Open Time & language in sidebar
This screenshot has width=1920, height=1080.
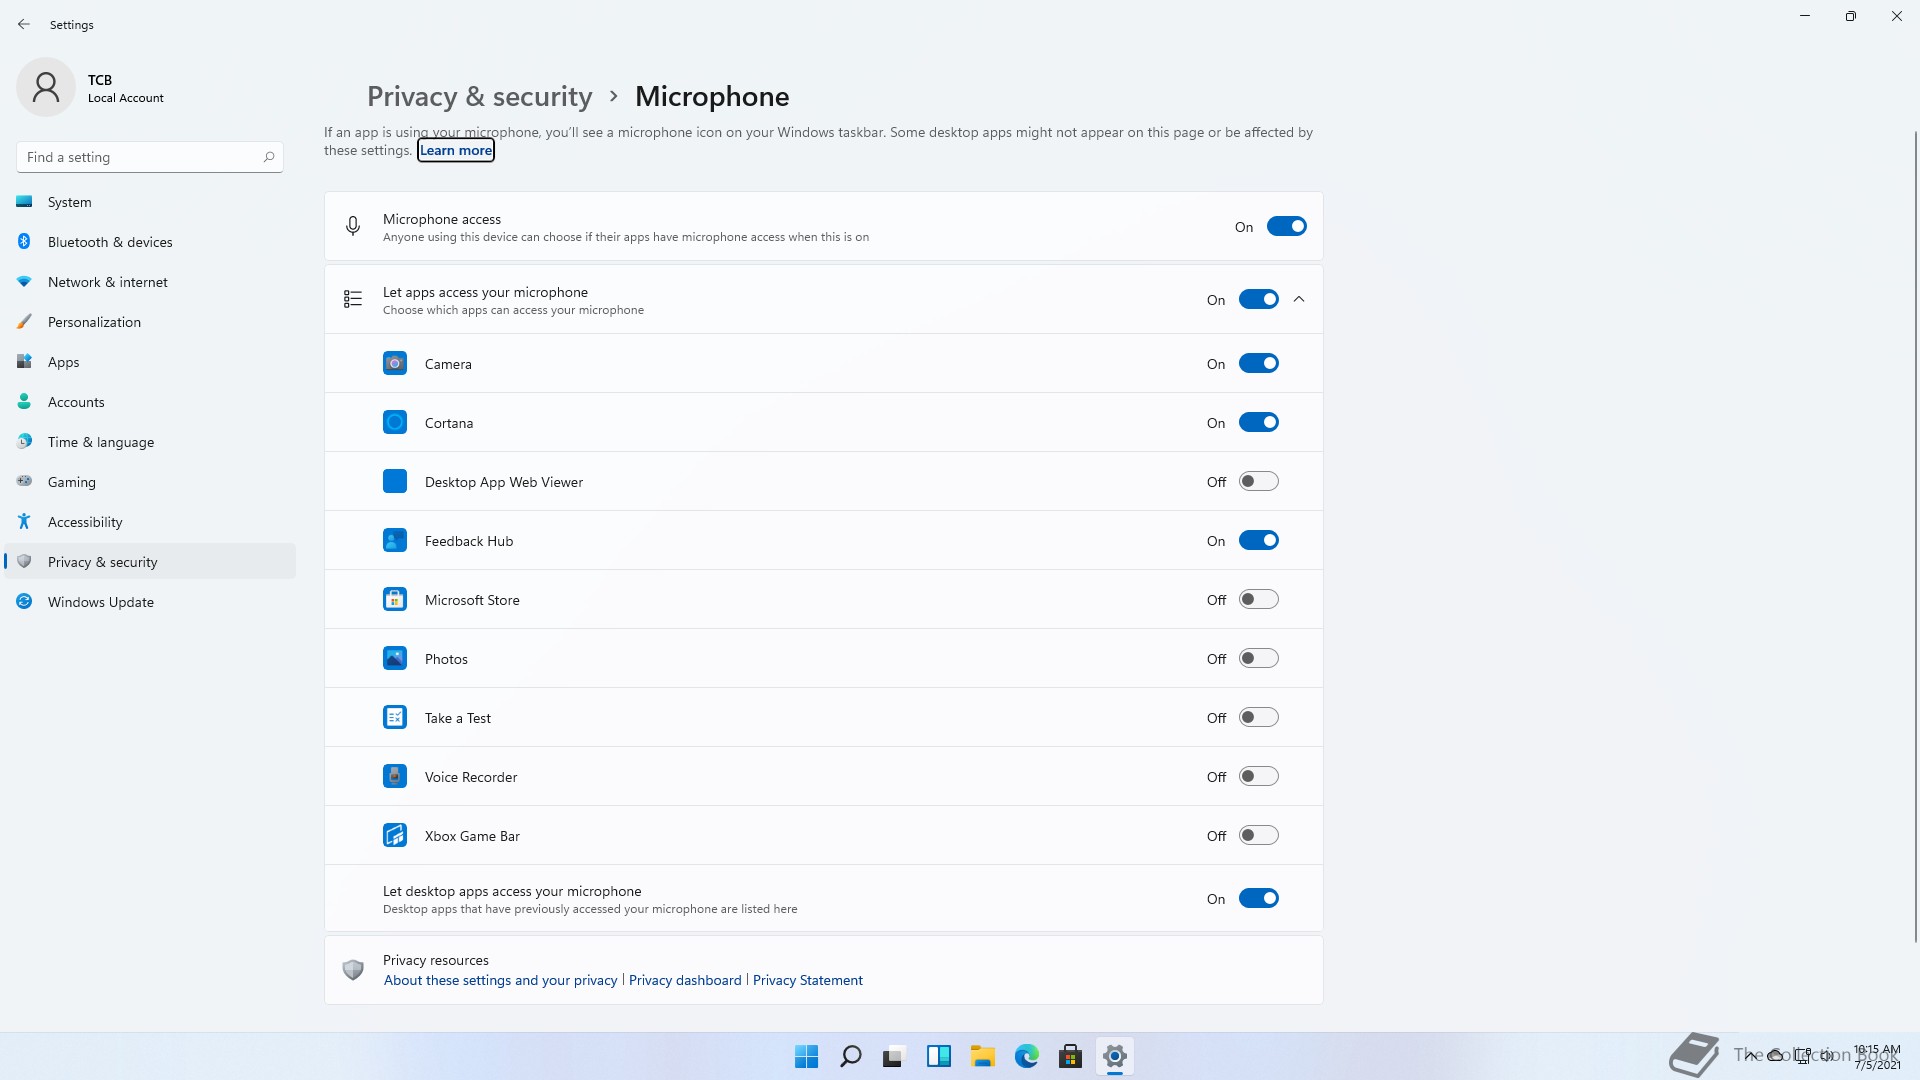pos(150,442)
